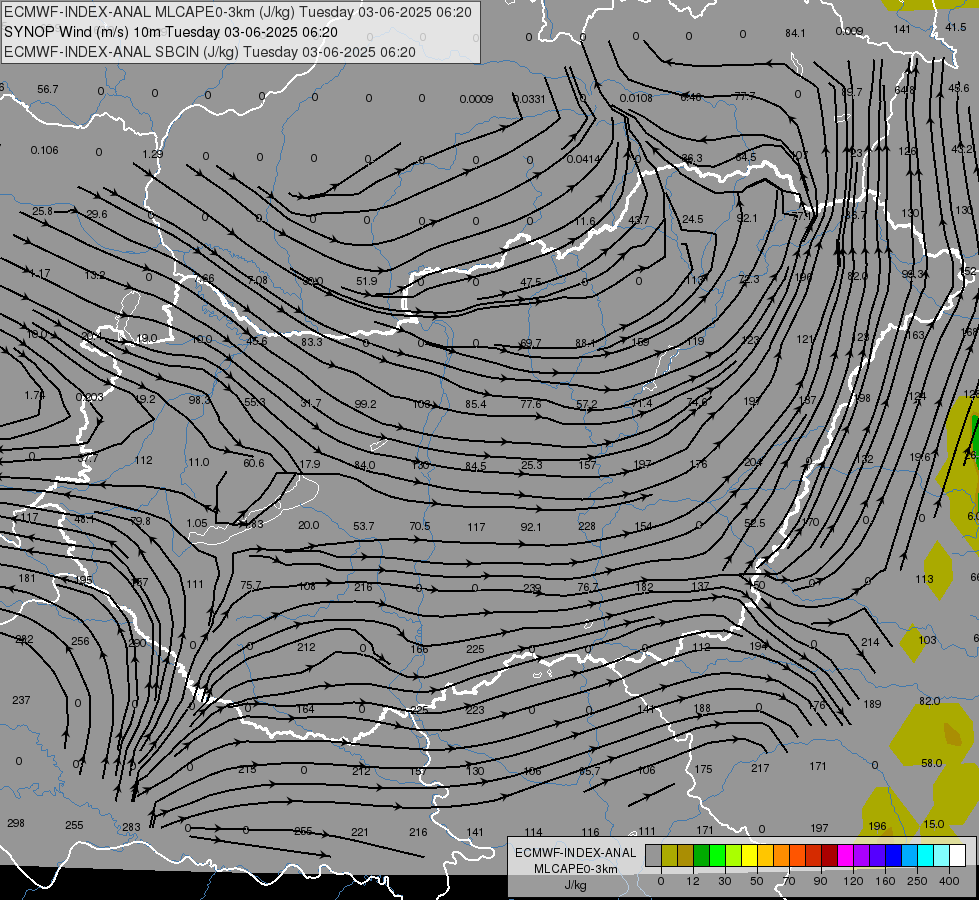
Task: Click the map value 52.5
Action: (x=754, y=523)
